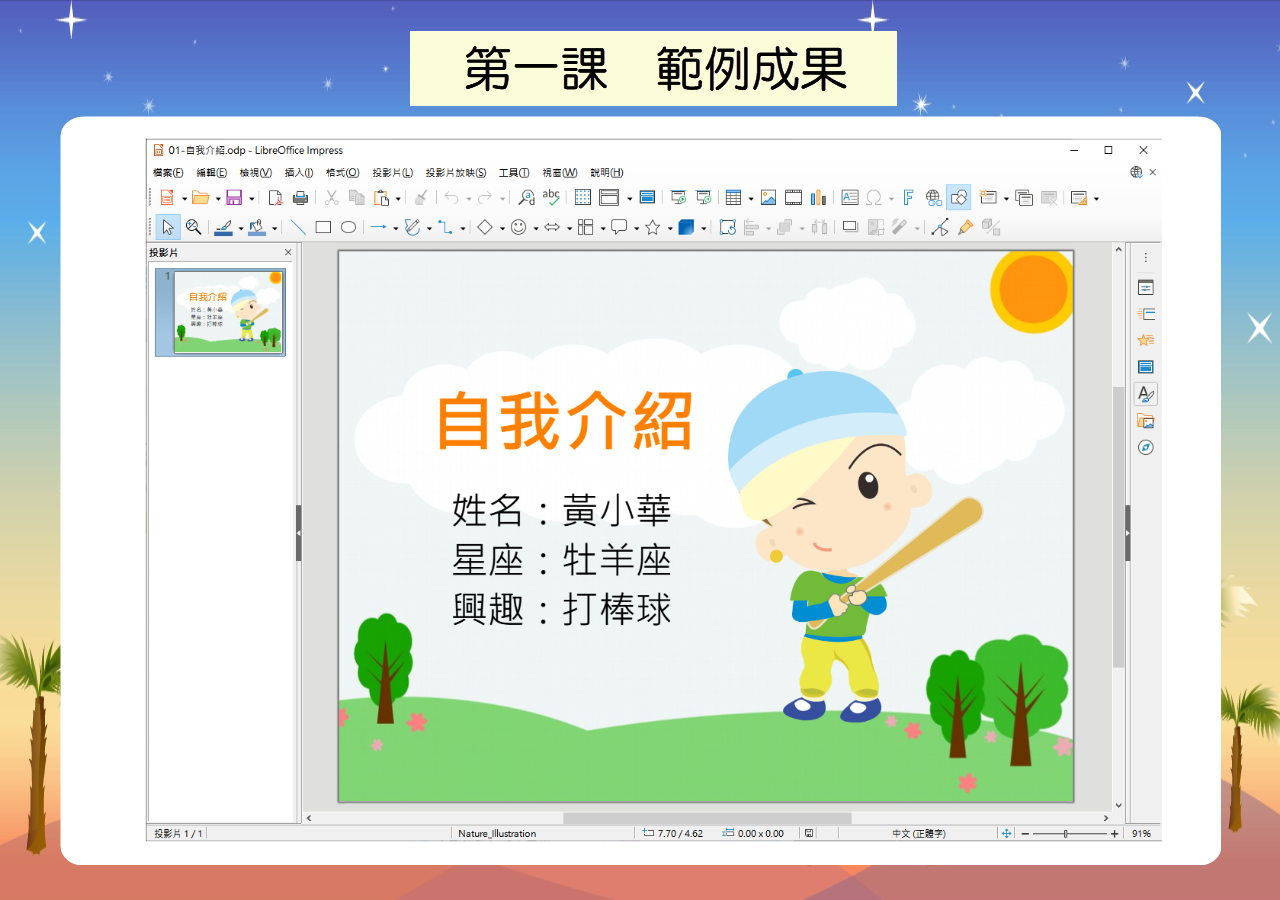This screenshot has width=1280, height=900.
Task: Open sidebar Navigator compass icon
Action: (1146, 447)
